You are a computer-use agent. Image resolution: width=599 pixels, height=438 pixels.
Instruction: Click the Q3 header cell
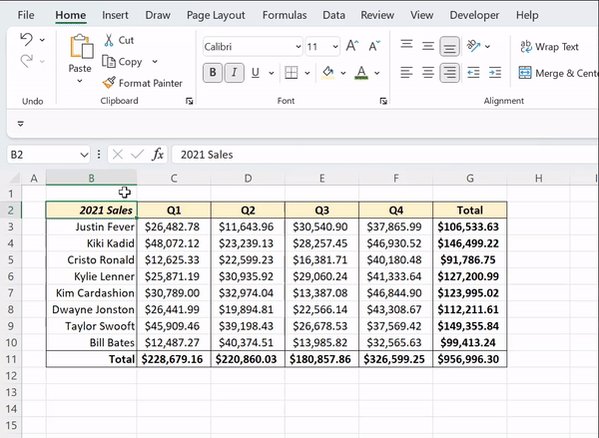pos(322,210)
